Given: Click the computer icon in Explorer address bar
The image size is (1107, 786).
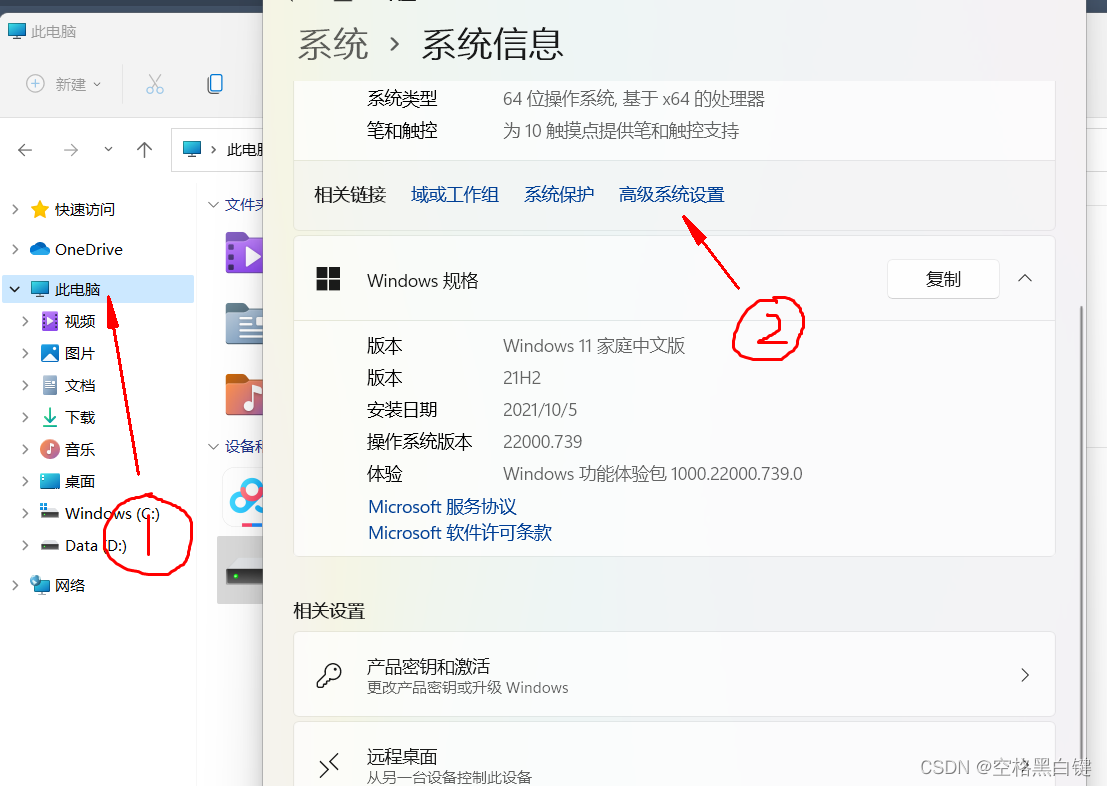Looking at the screenshot, I should click(191, 149).
